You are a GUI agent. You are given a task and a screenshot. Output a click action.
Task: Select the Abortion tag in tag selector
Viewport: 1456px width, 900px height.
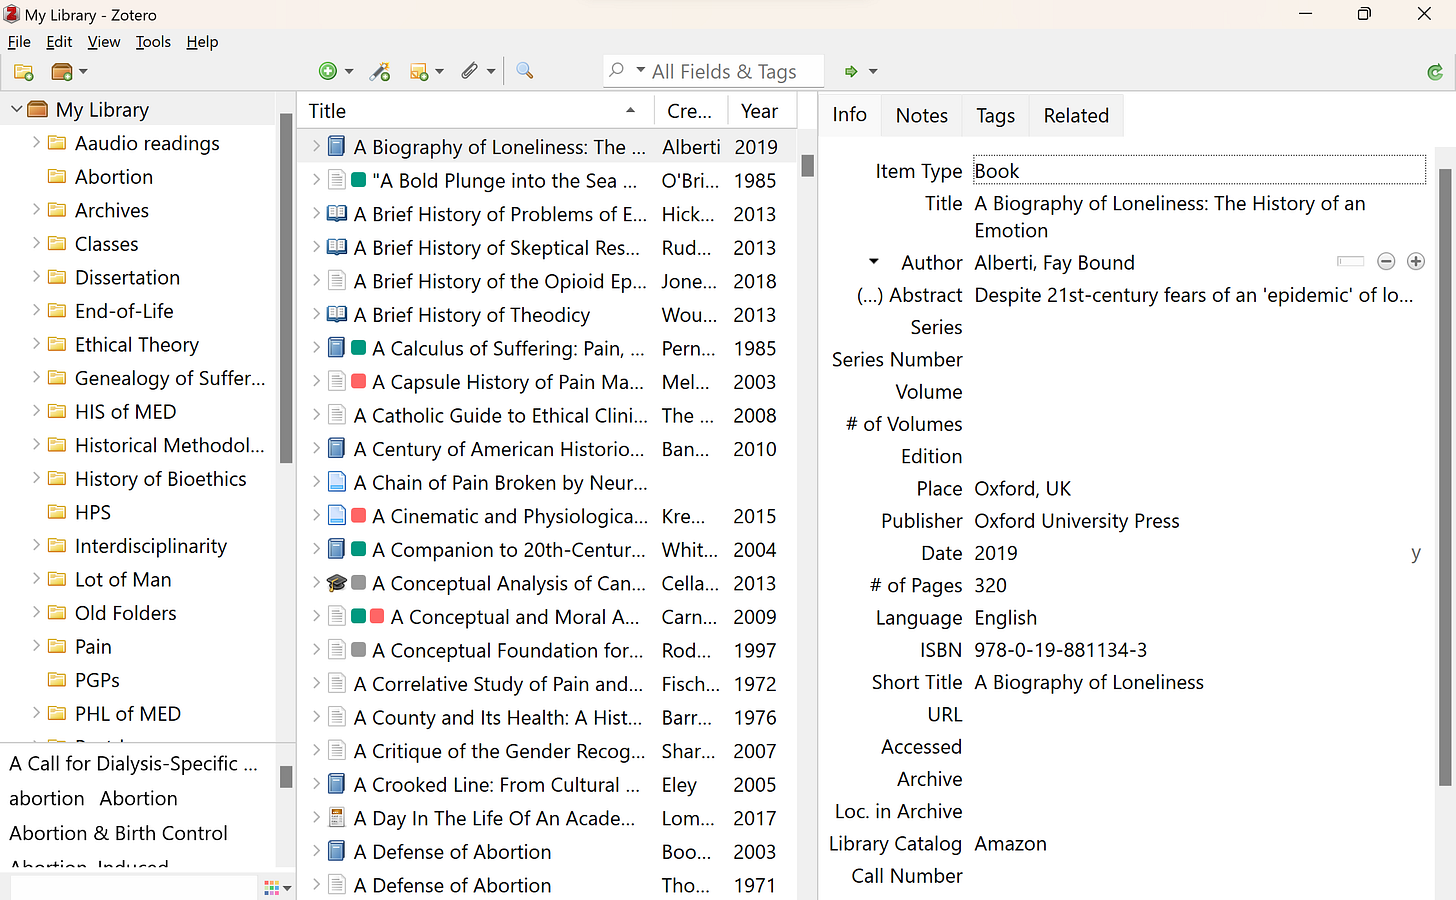139,799
